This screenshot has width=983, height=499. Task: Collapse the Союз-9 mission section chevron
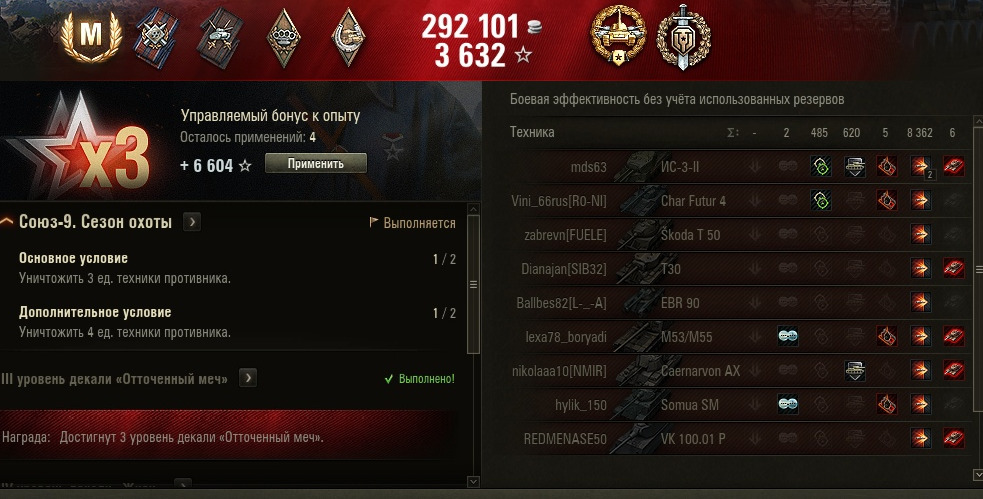coord(7,222)
